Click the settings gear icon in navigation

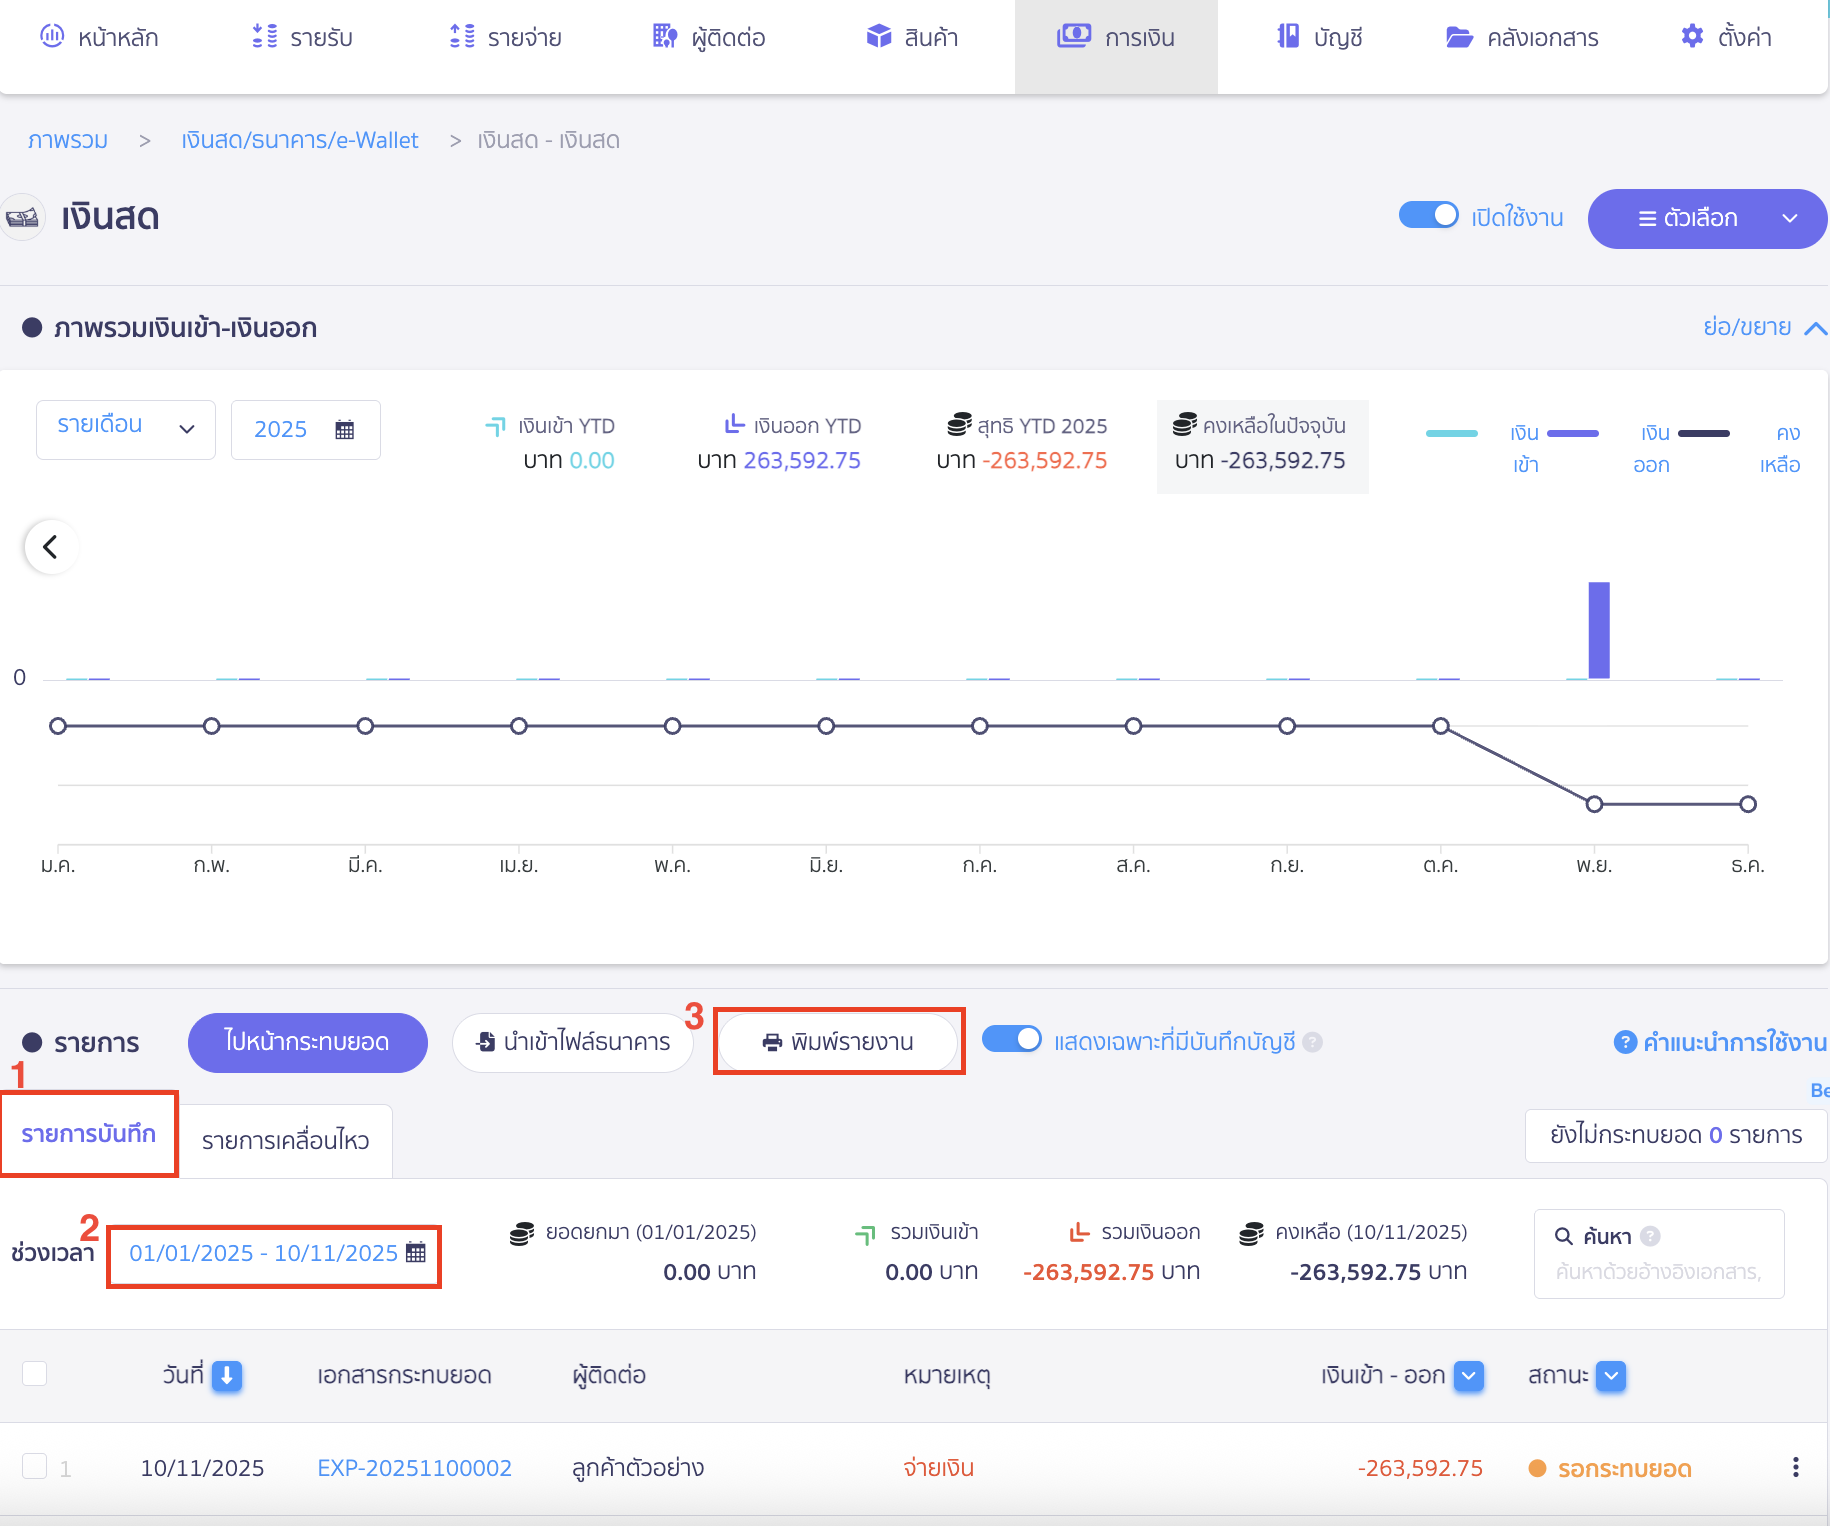pos(1691,37)
